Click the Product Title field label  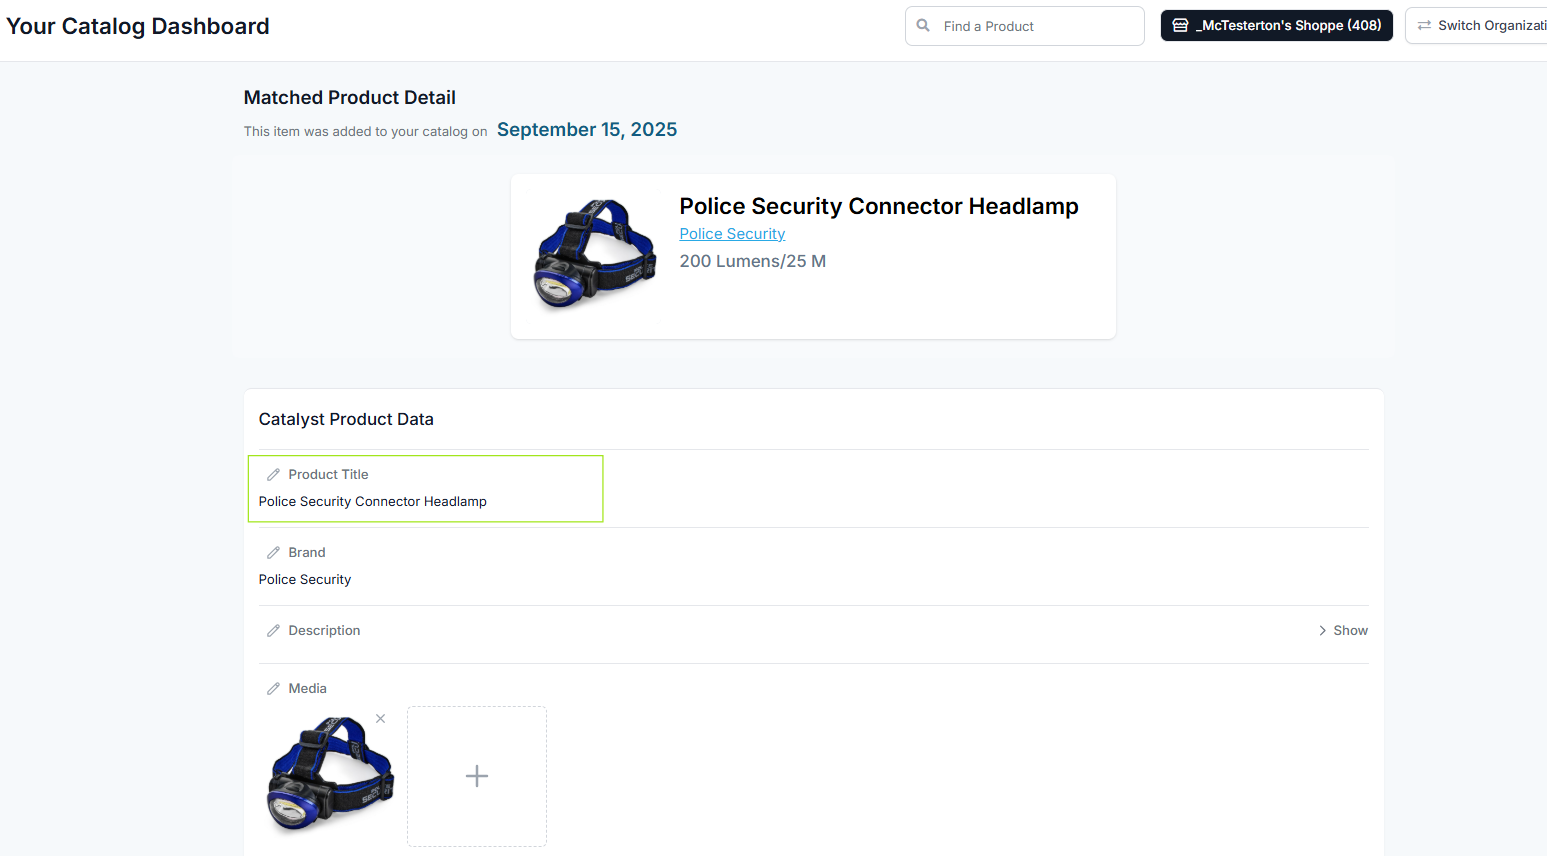(328, 475)
